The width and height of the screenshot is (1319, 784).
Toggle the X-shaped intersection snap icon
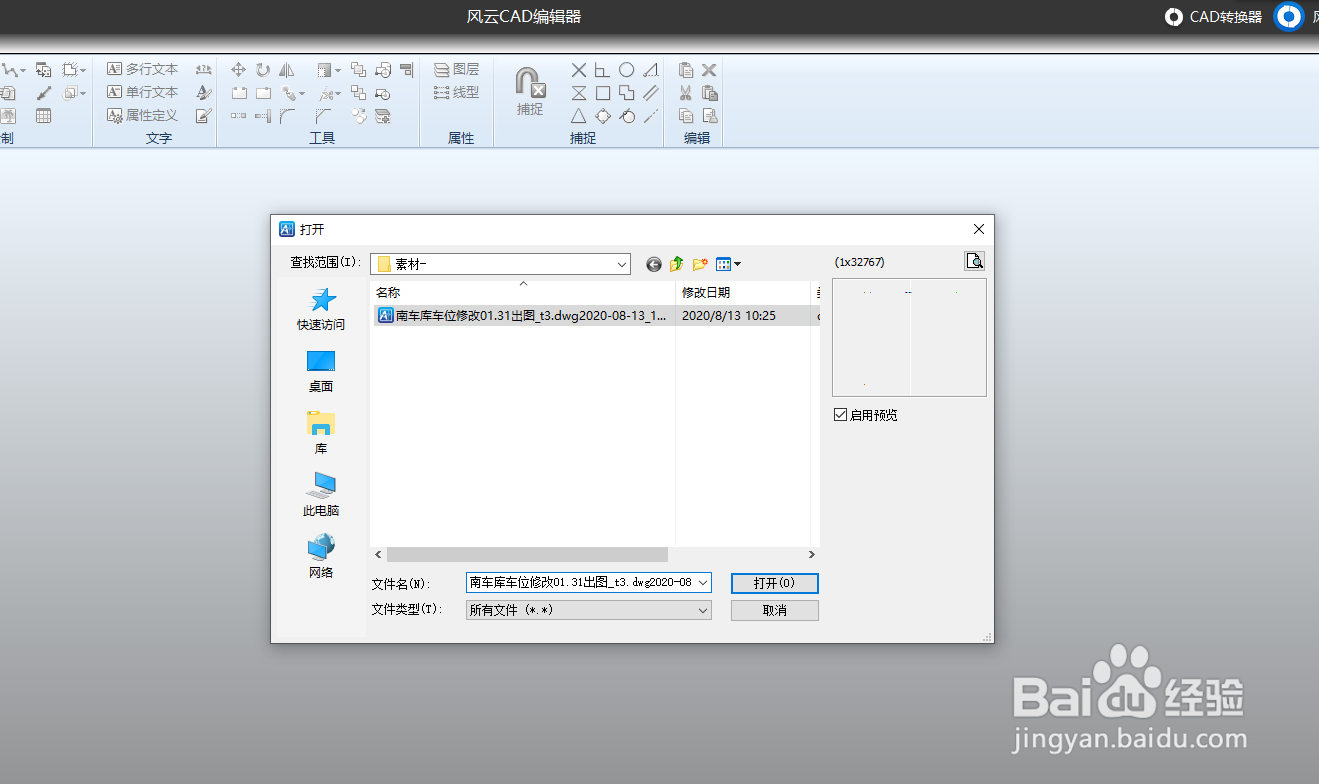(579, 70)
